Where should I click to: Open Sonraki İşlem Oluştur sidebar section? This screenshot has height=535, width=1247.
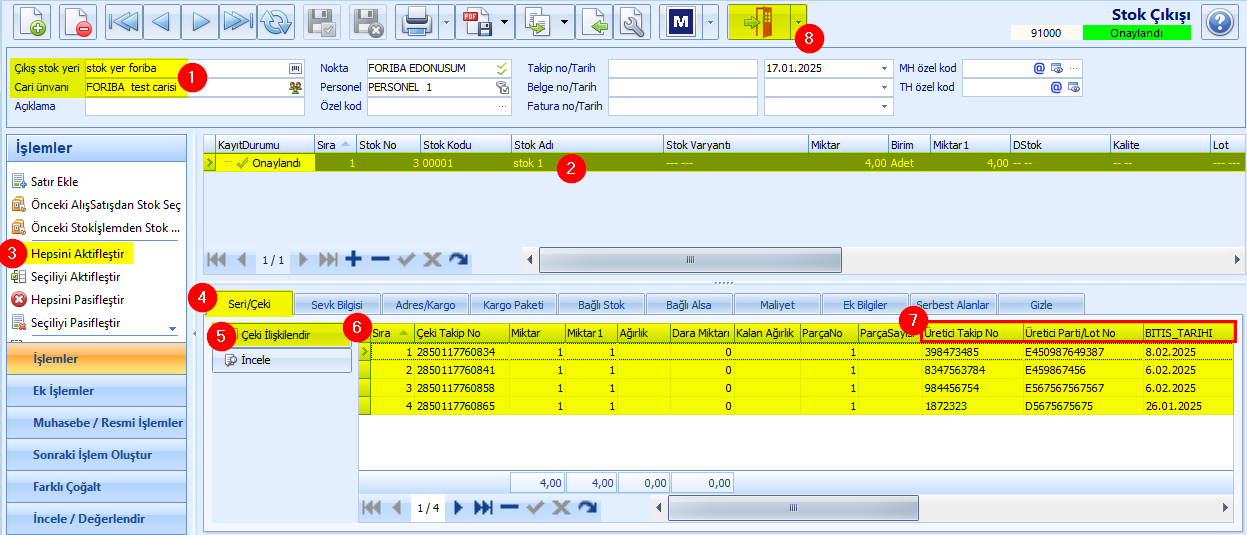point(96,455)
